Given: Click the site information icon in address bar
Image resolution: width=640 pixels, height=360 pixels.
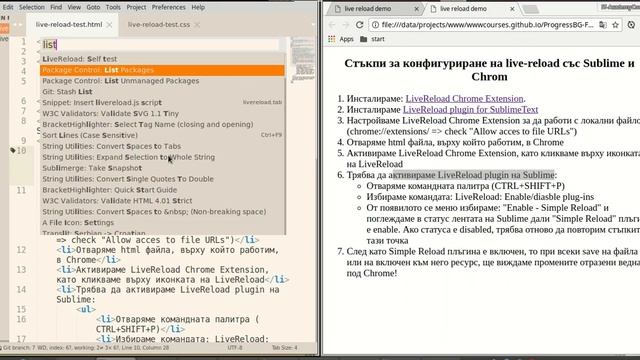Looking at the screenshot, I should (375, 25).
